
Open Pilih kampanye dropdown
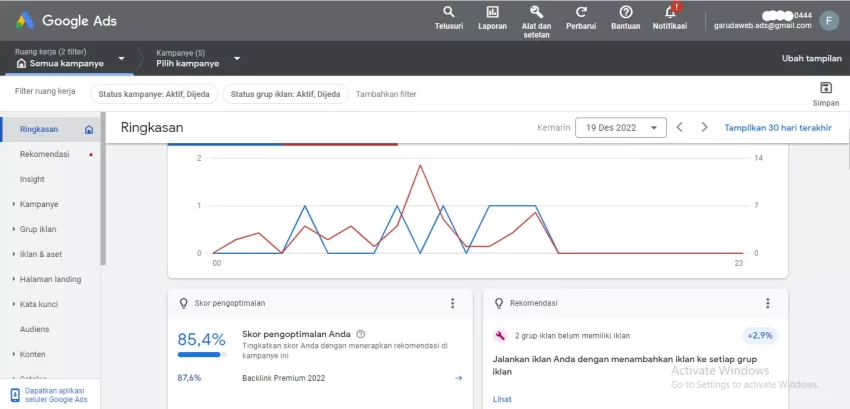(237, 58)
